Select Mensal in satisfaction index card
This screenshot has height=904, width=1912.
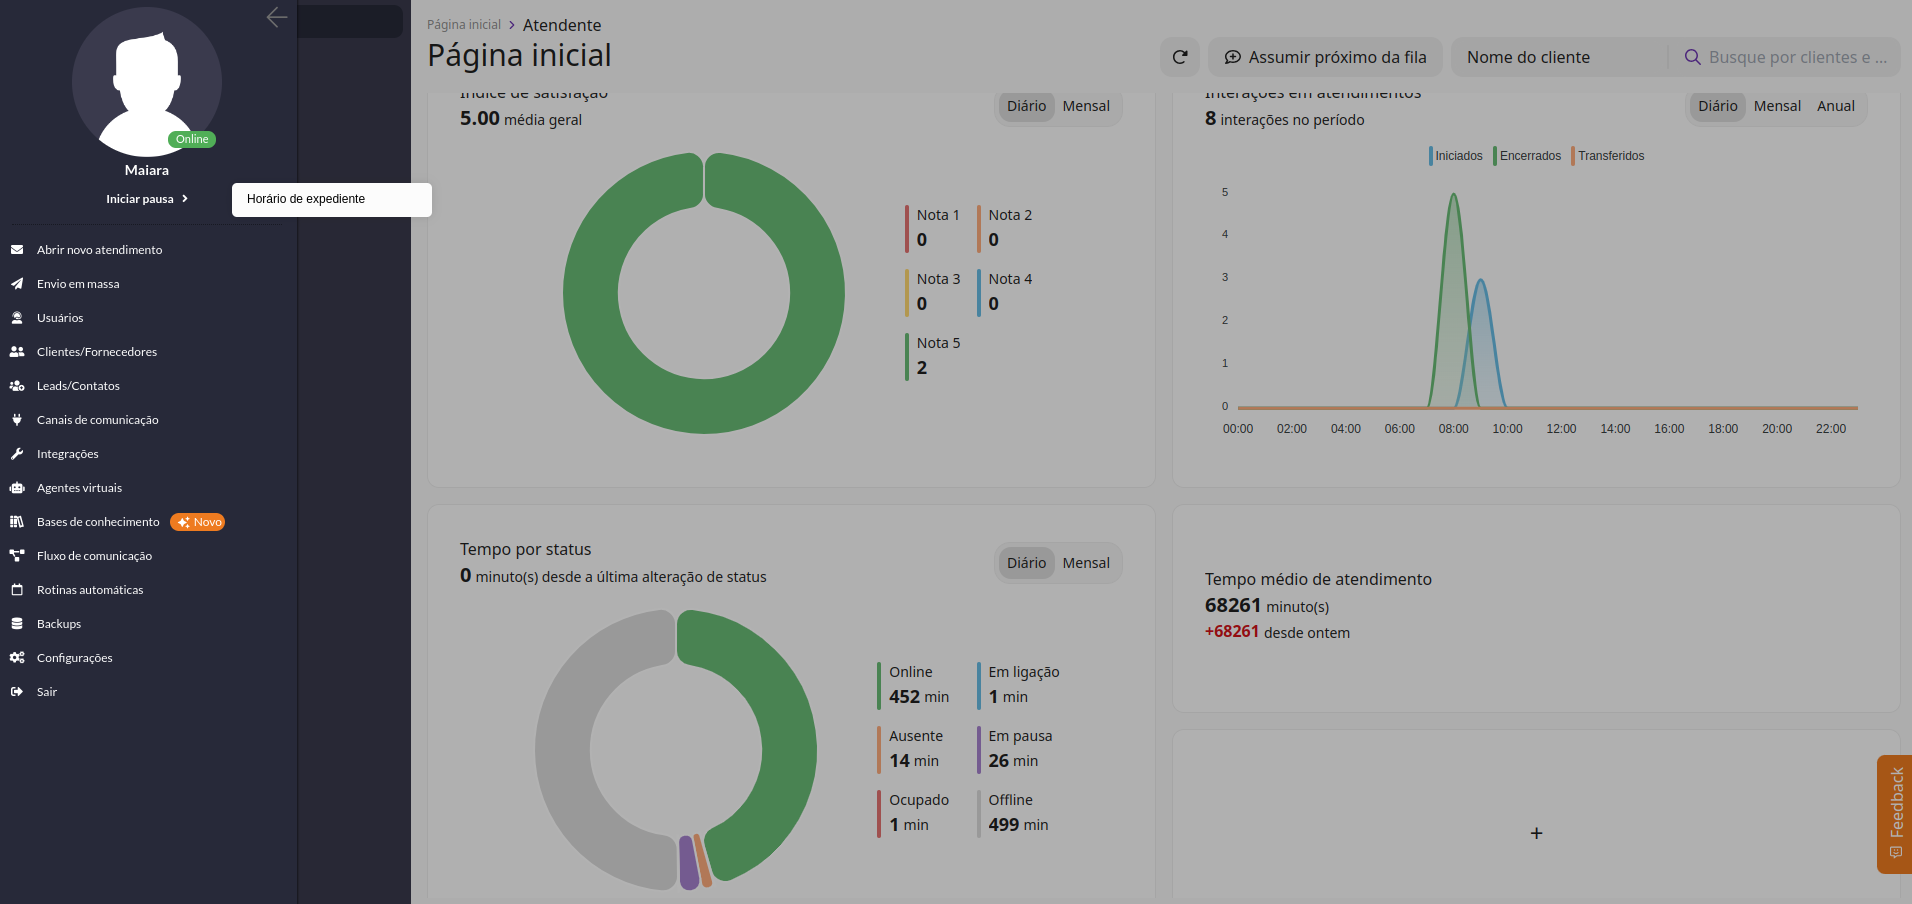coord(1086,106)
